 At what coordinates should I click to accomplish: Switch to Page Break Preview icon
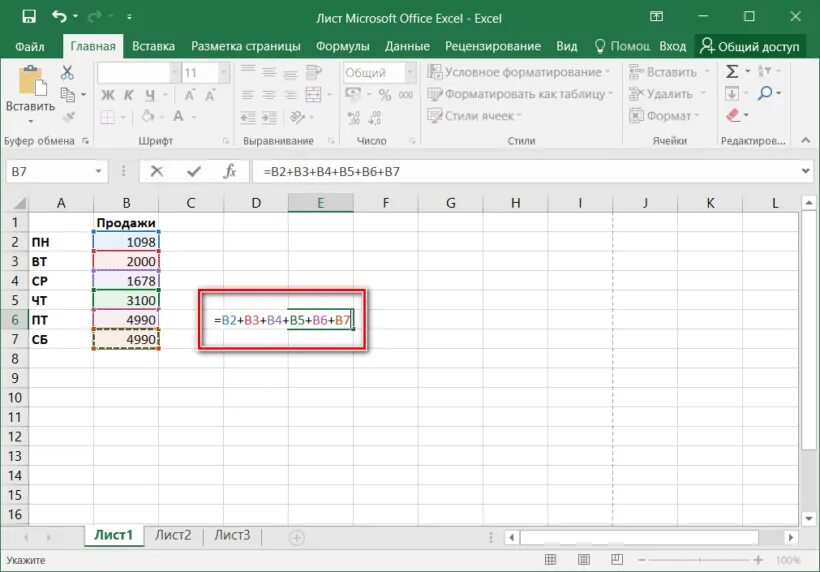click(x=617, y=560)
